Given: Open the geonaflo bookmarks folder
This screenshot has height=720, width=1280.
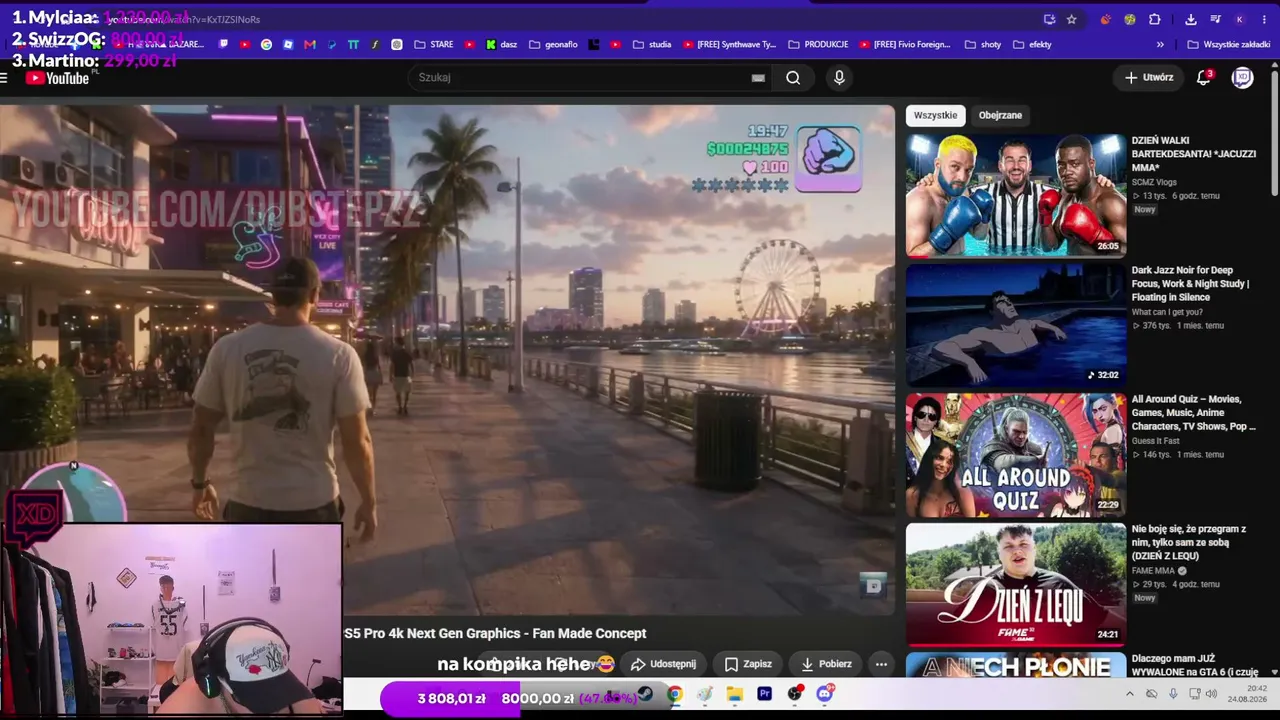Looking at the screenshot, I should pos(553,44).
